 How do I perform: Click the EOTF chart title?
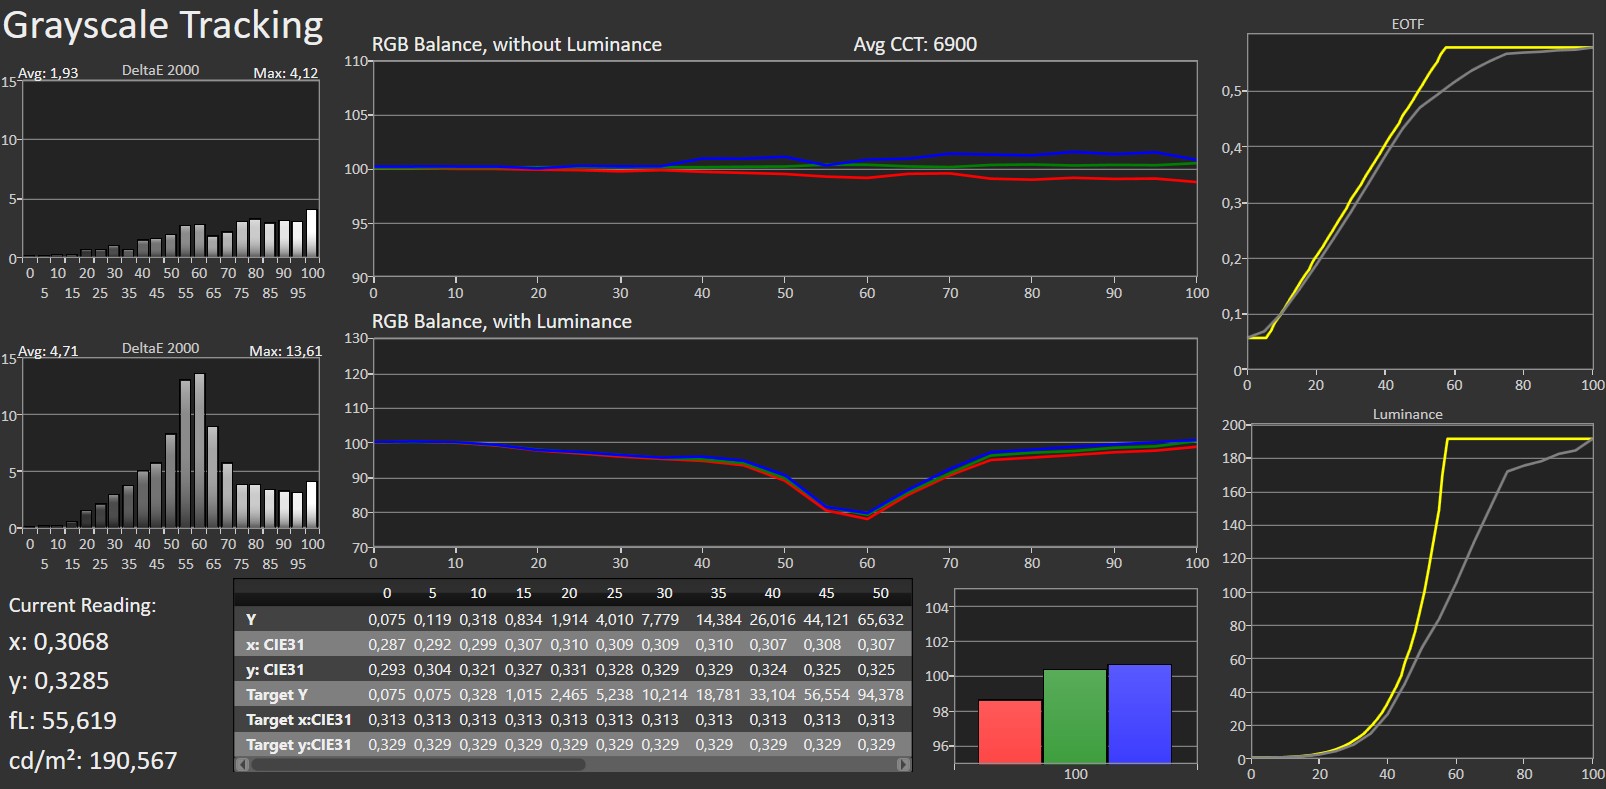pos(1407,24)
